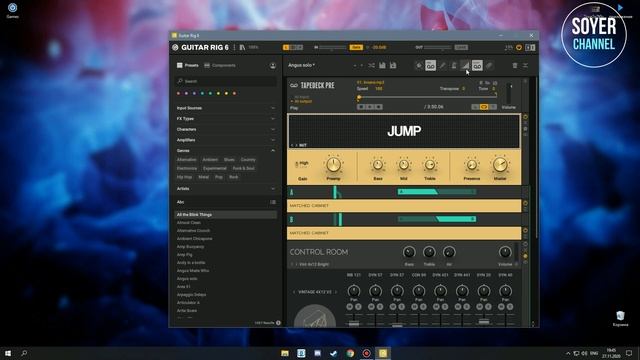Save the current preset with disk icon
Viewport: 640px width, 360px height.
[x=382, y=65]
